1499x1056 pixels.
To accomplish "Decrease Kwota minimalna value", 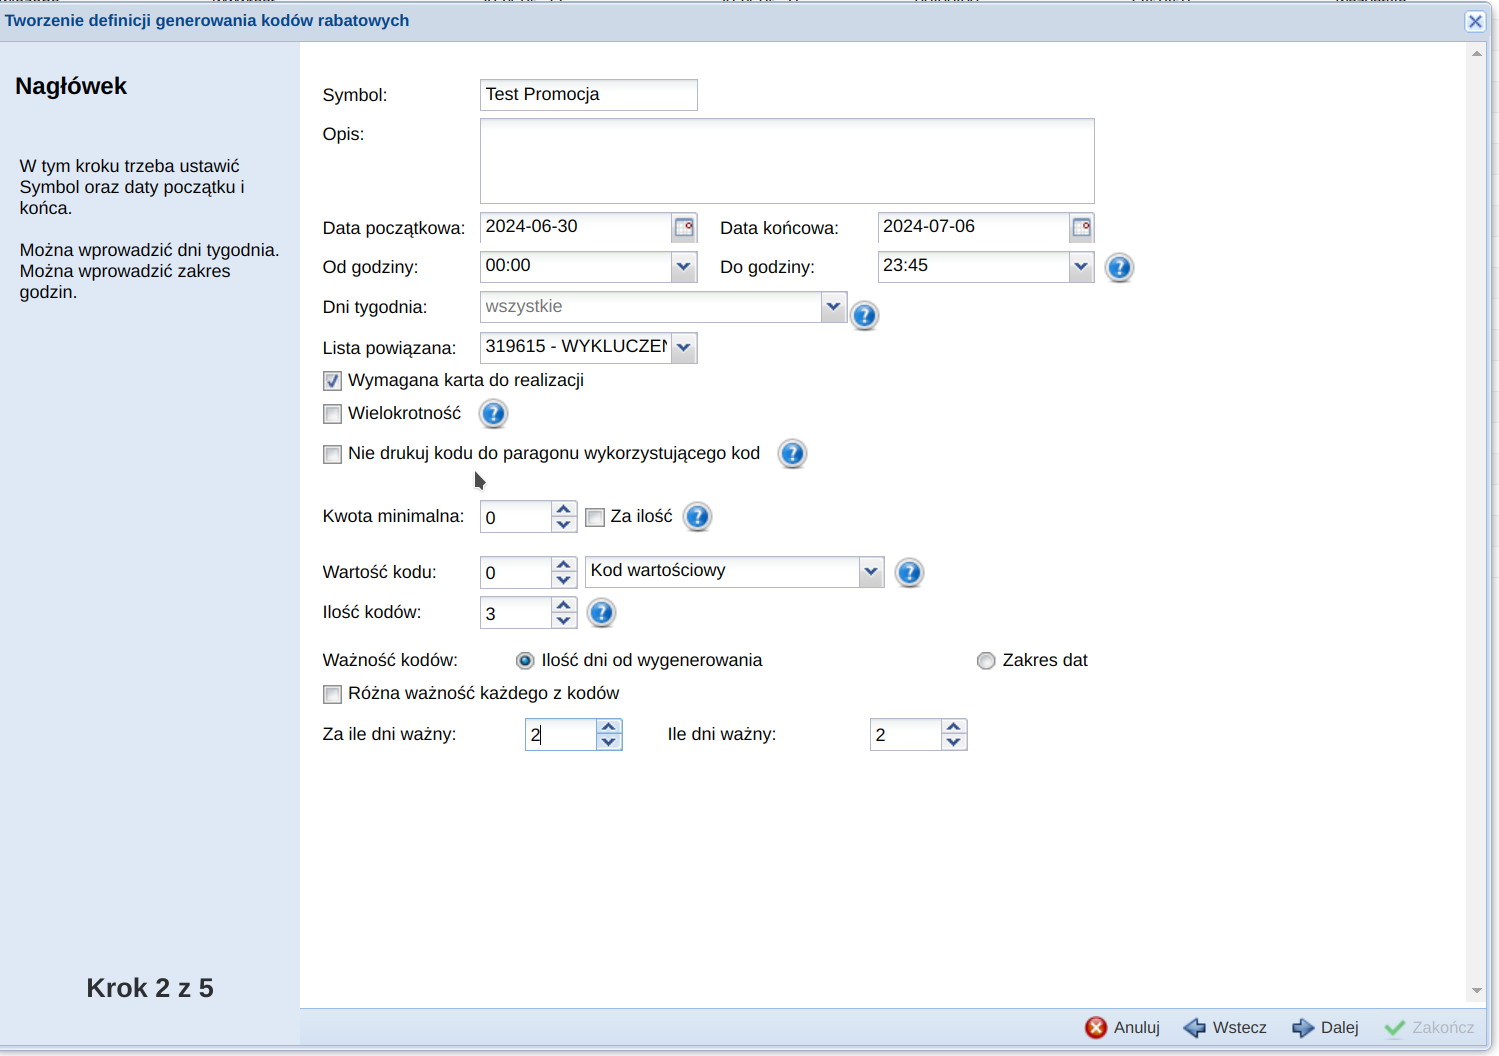I will point(564,525).
